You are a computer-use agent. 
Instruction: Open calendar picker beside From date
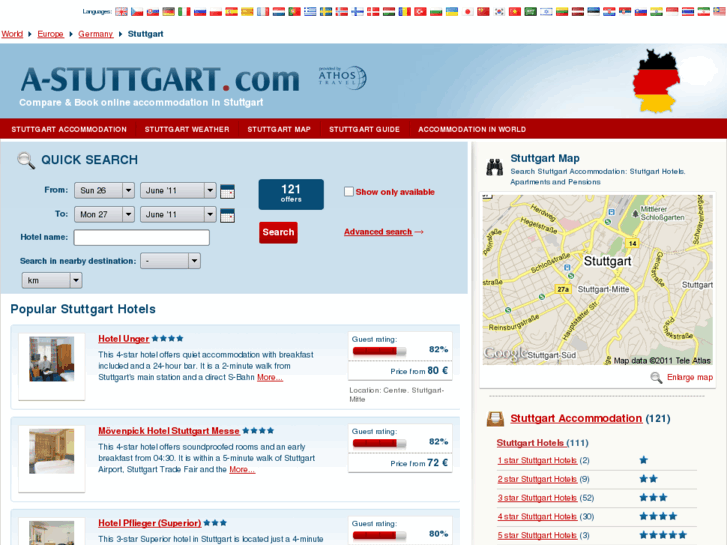coord(227,191)
